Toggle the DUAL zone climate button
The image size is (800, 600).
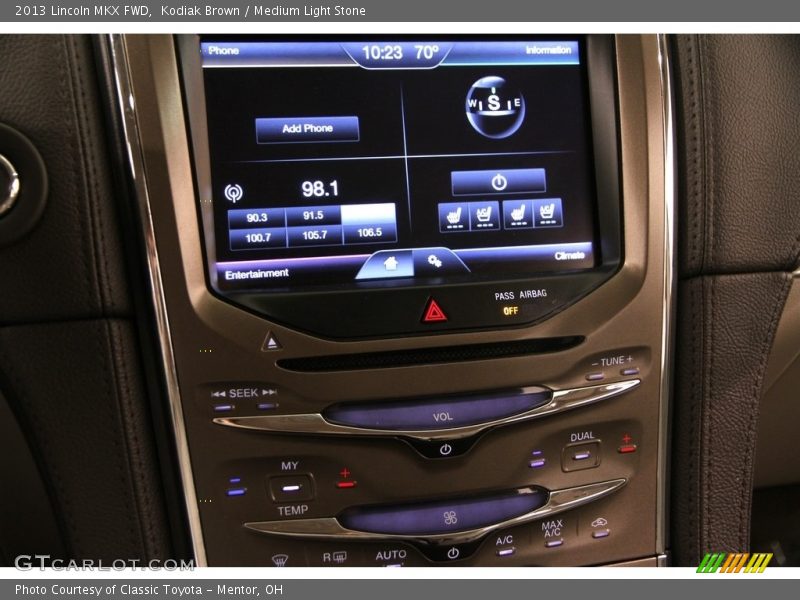coord(581,453)
